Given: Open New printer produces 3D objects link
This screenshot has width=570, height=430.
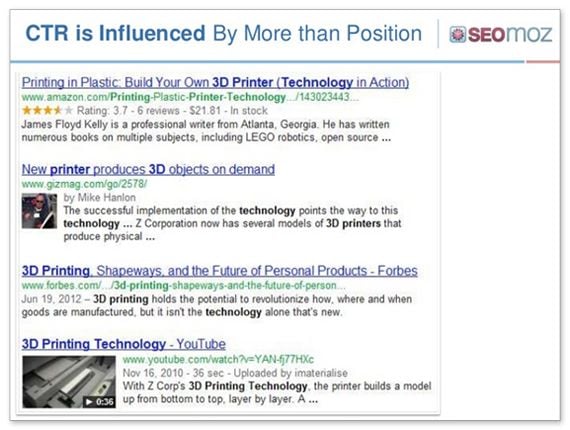Looking at the screenshot, I should (148, 169).
